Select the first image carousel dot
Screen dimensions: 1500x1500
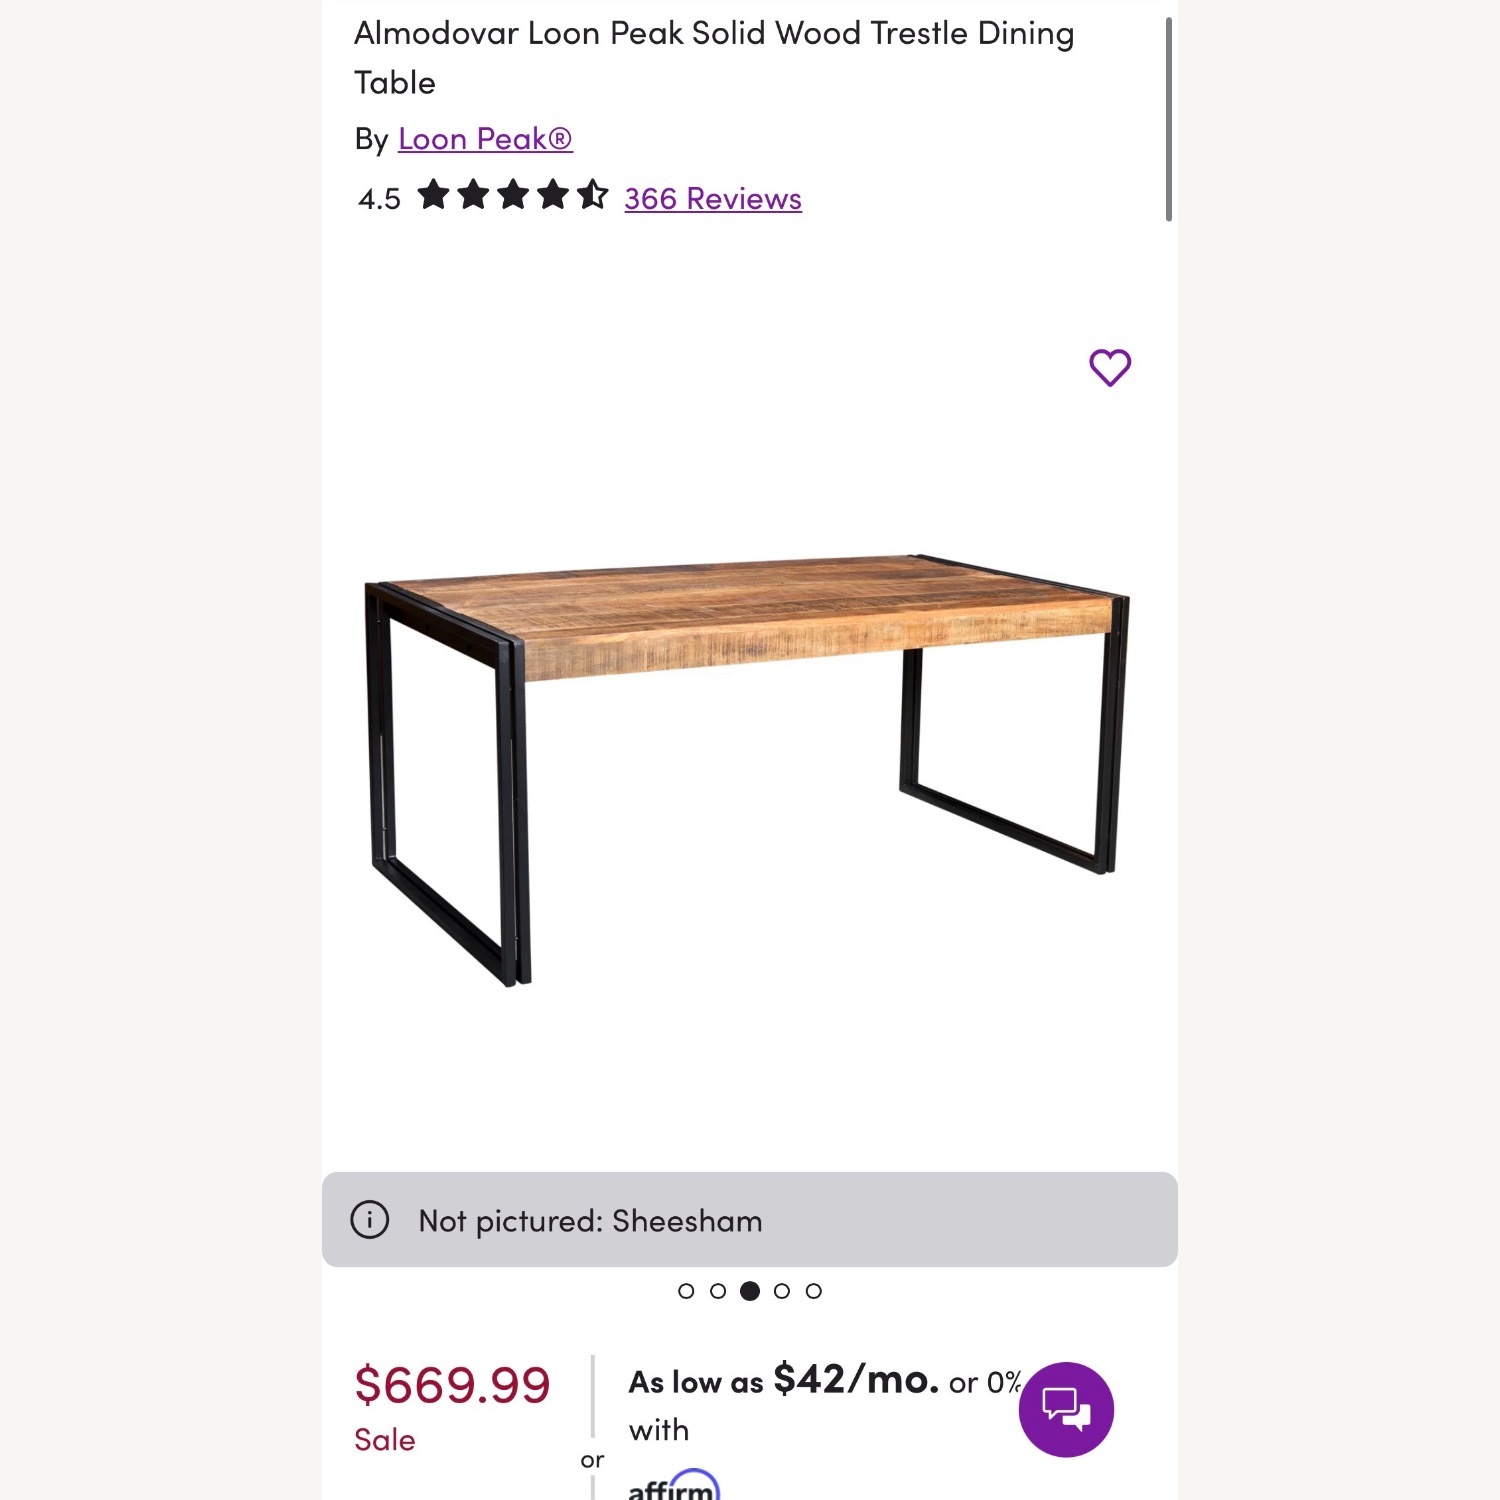click(687, 1291)
